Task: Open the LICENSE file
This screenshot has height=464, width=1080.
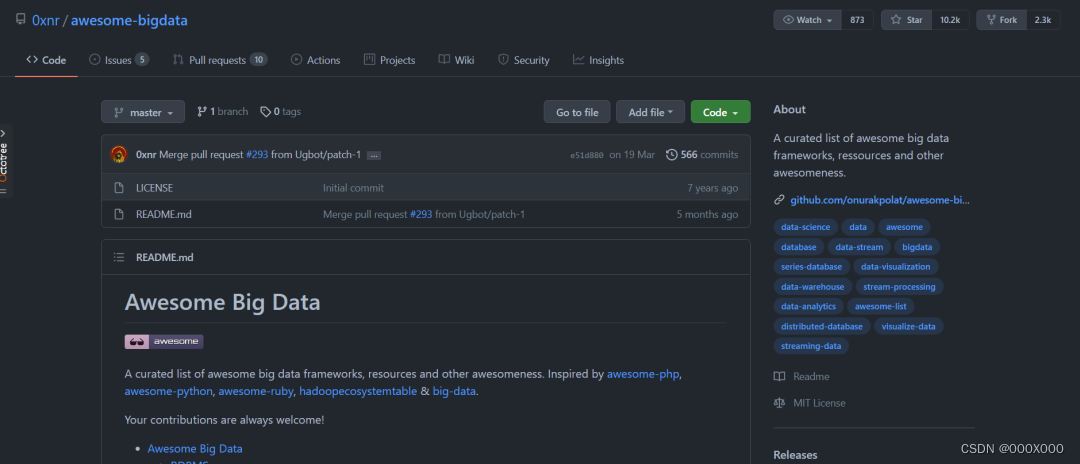Action: 154,188
